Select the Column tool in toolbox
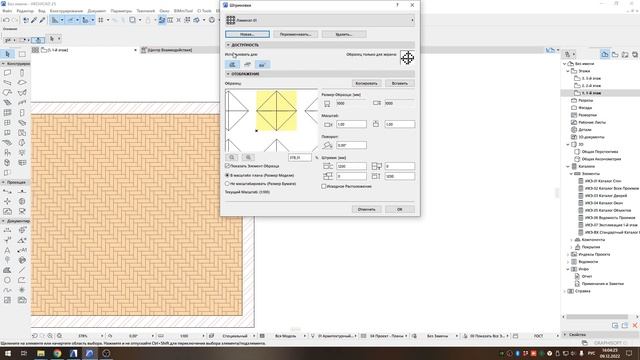Image resolution: width=640 pixels, height=360 pixels. tap(22, 73)
